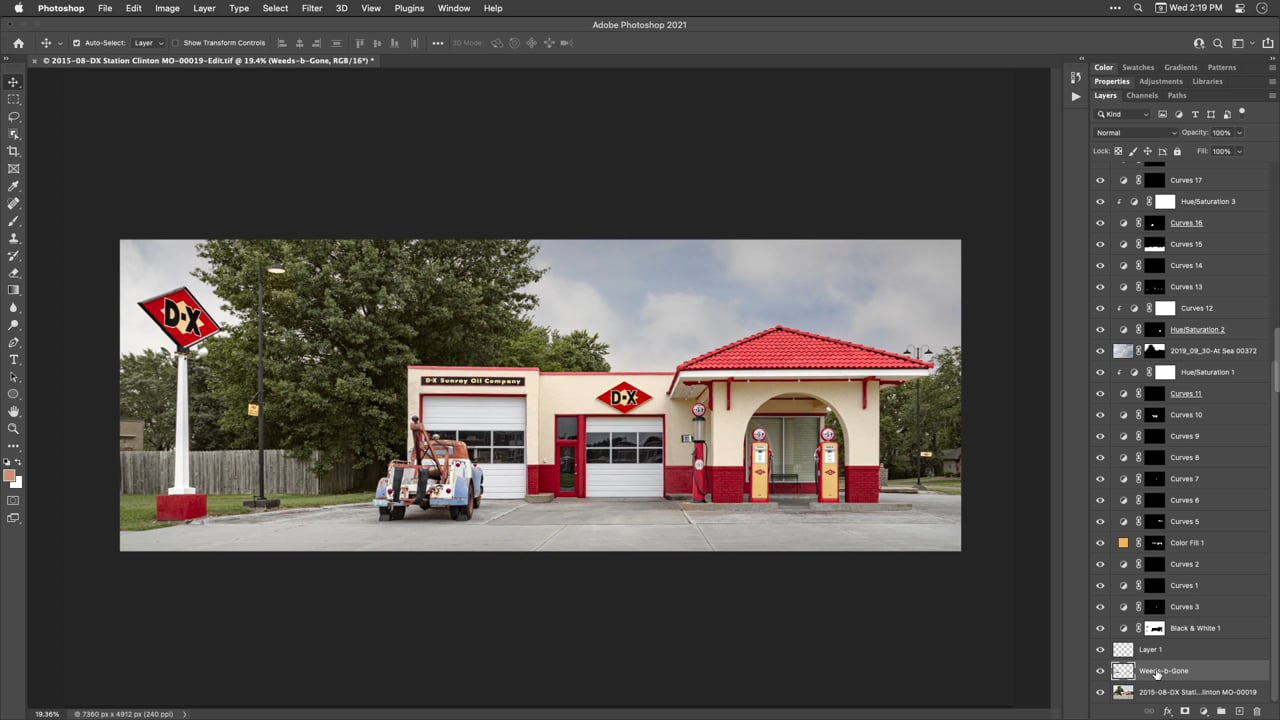Screen dimensions: 1280x720
Task: Click Lock transparent pixels icon
Action: (1118, 151)
